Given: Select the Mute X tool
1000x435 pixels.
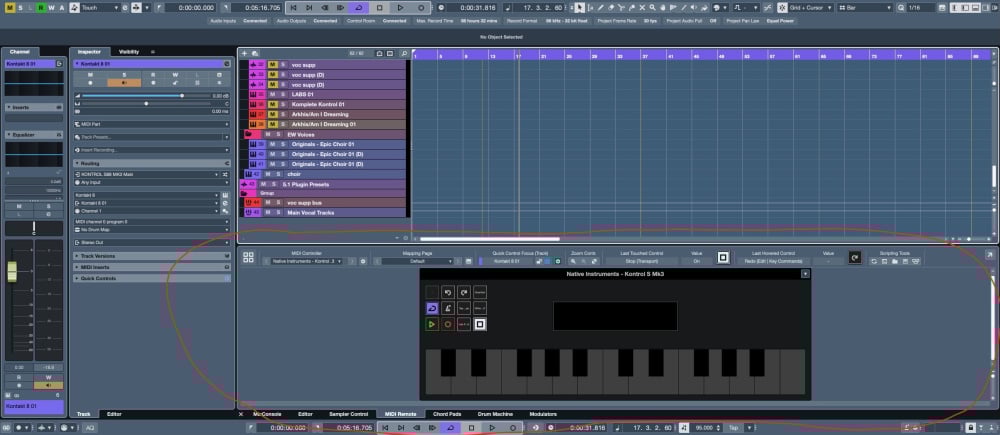Looking at the screenshot, I should click(x=642, y=8).
